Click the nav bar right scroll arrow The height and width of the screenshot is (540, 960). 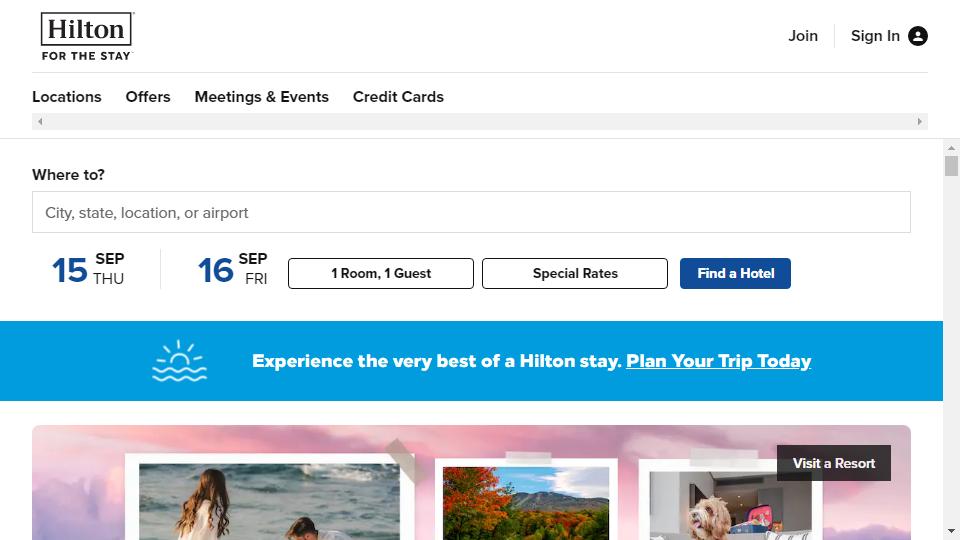[x=920, y=122]
